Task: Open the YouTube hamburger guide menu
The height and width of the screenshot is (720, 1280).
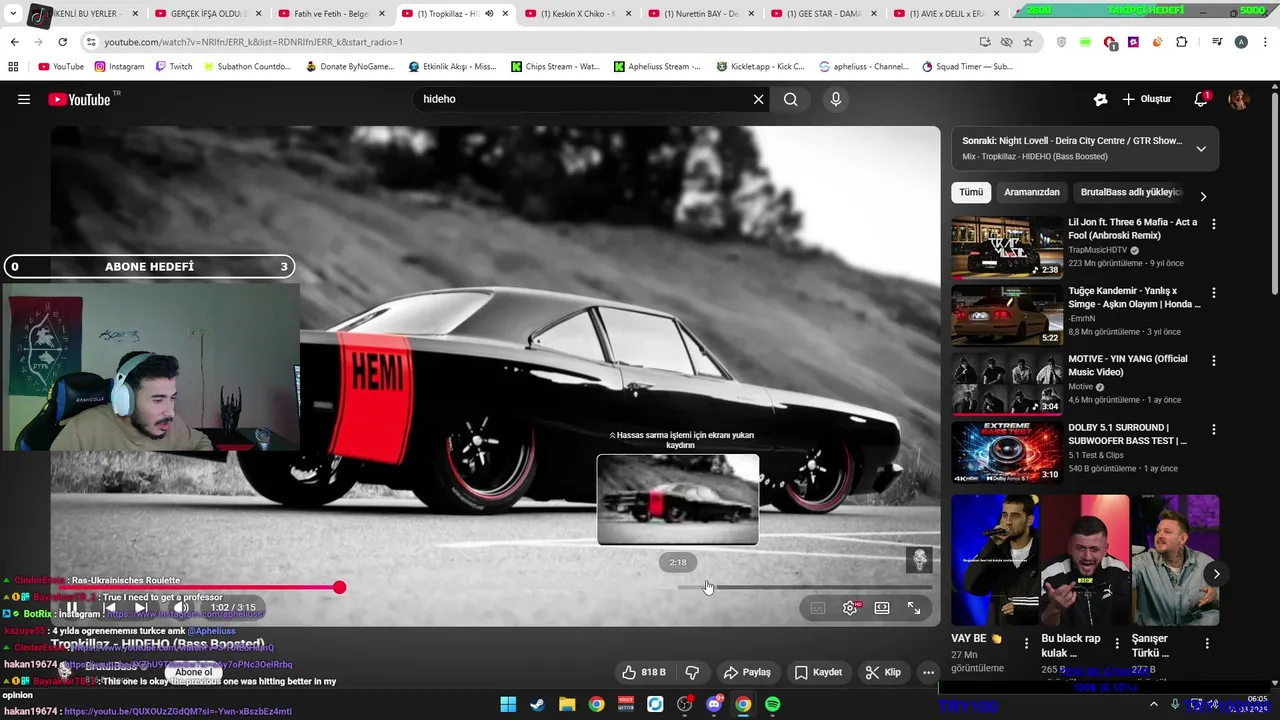Action: pyautogui.click(x=24, y=99)
